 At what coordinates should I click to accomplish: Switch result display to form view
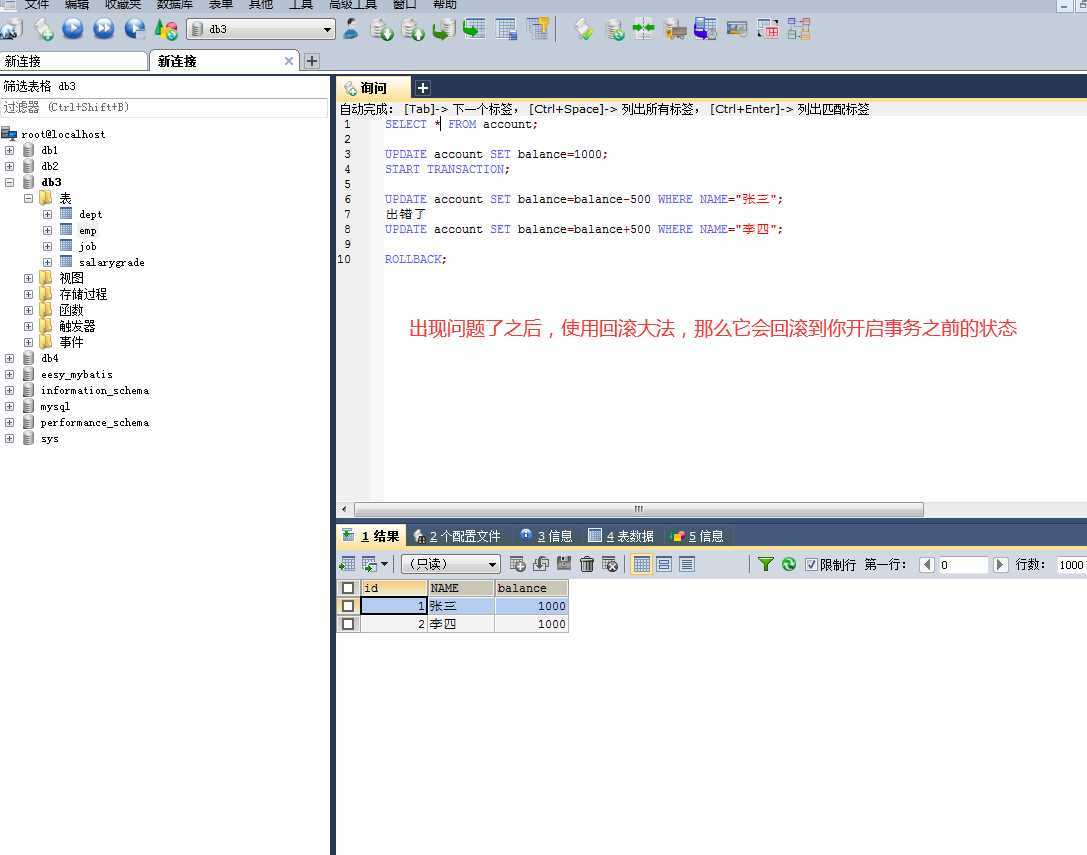click(x=664, y=564)
